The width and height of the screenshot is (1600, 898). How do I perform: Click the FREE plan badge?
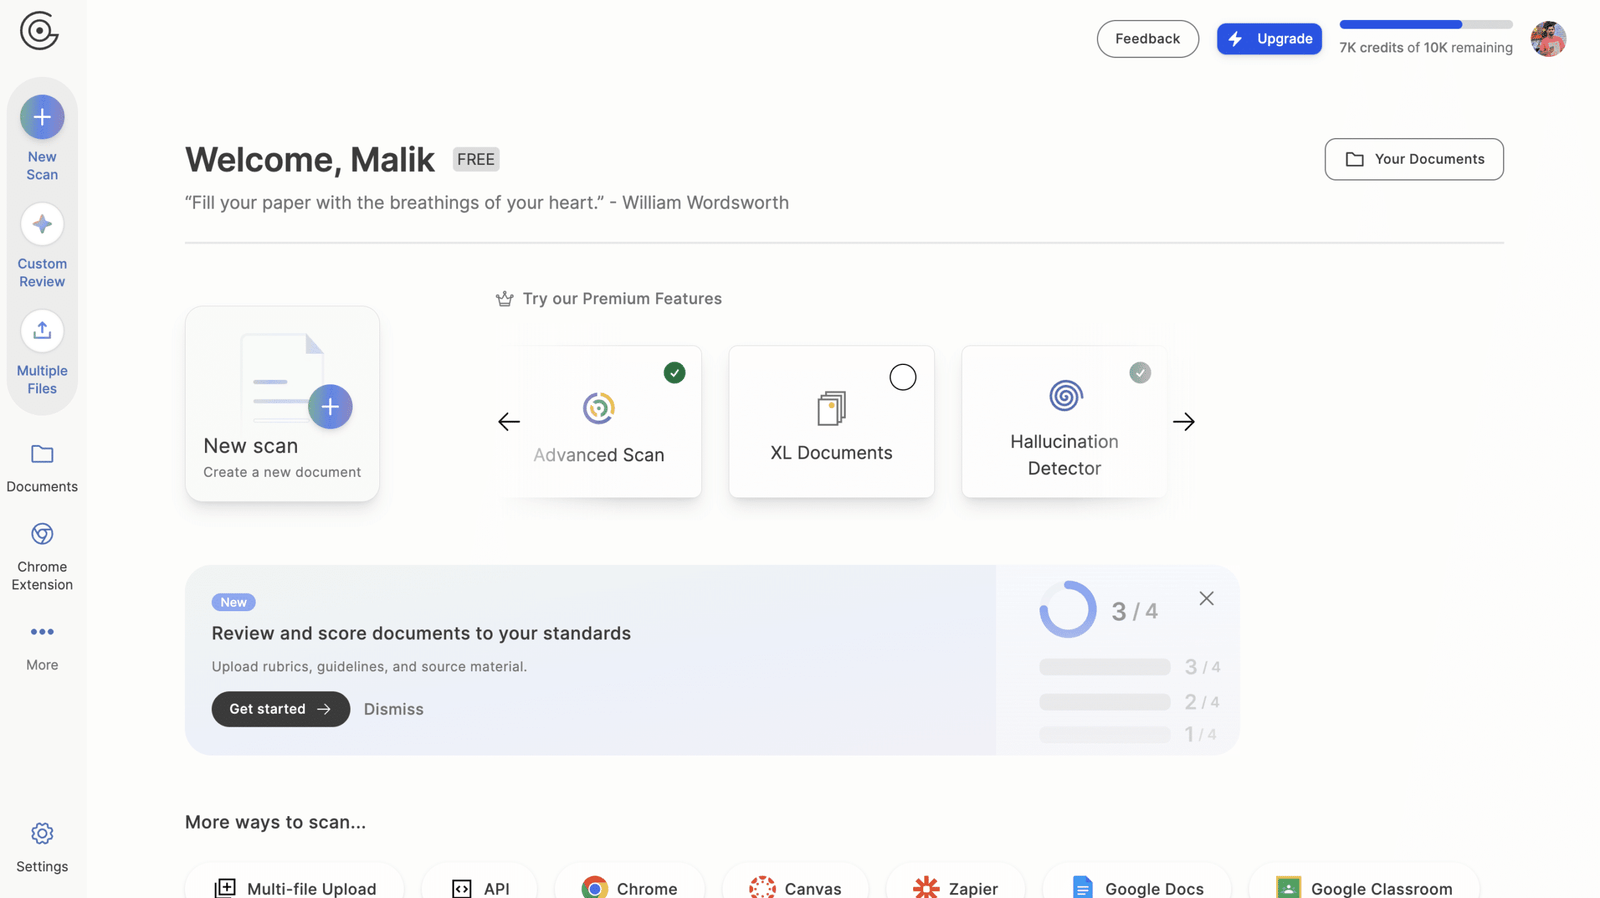click(476, 159)
